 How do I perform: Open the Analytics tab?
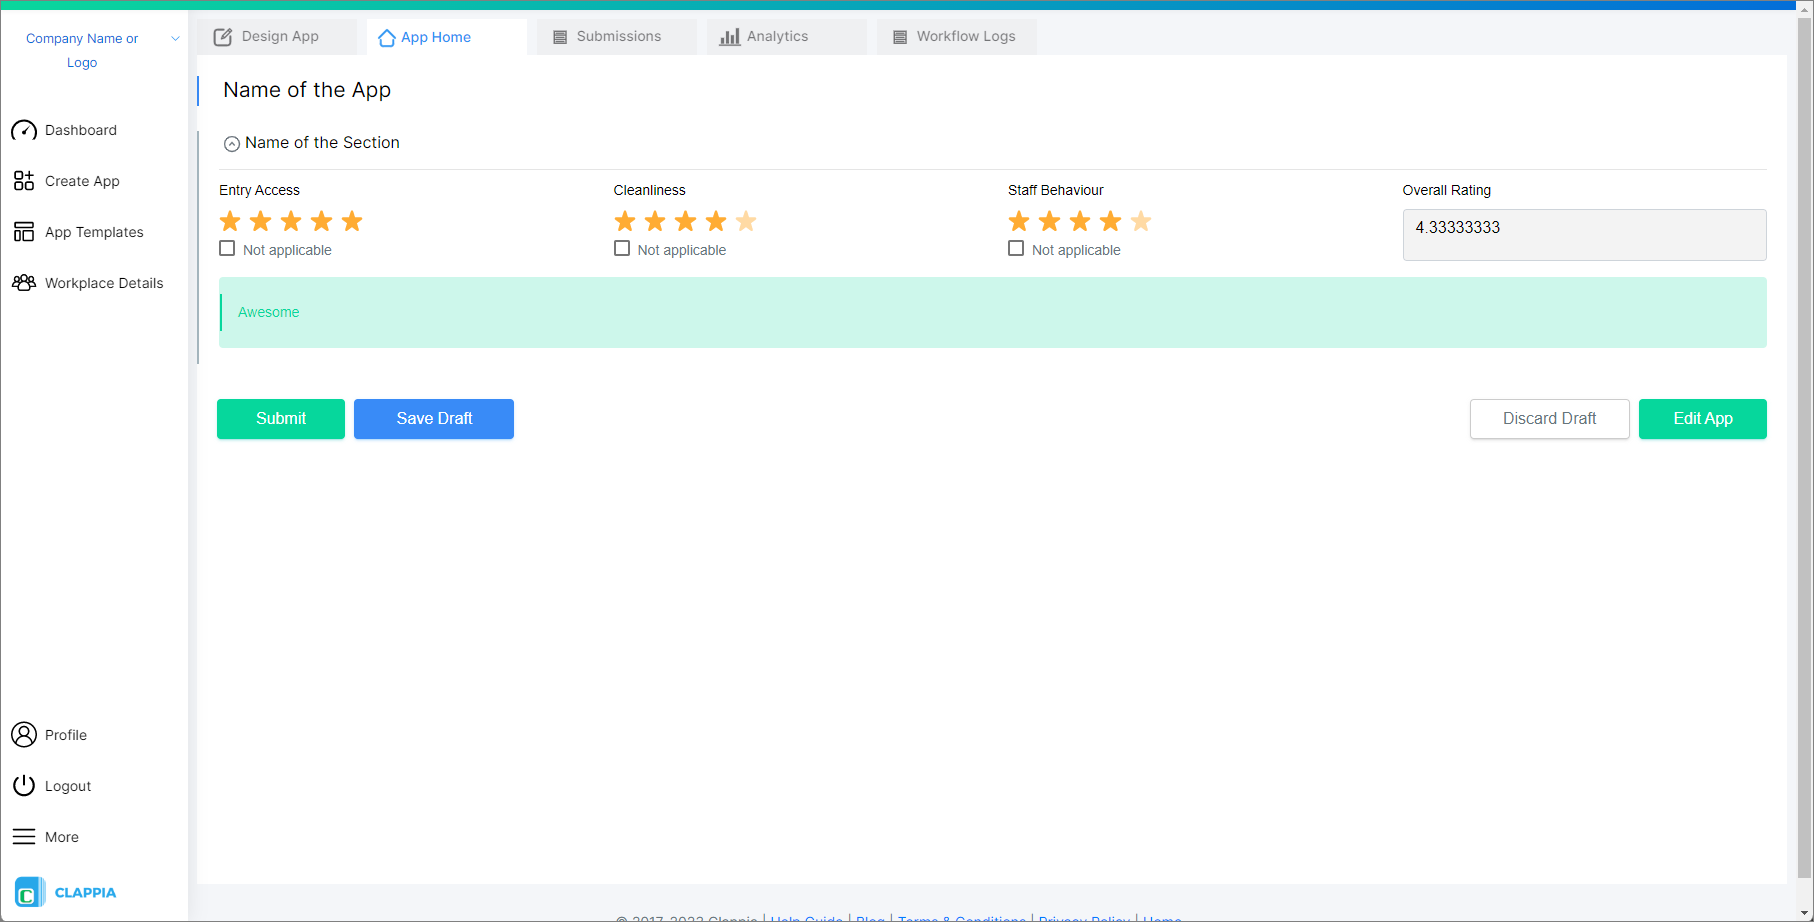coord(786,36)
